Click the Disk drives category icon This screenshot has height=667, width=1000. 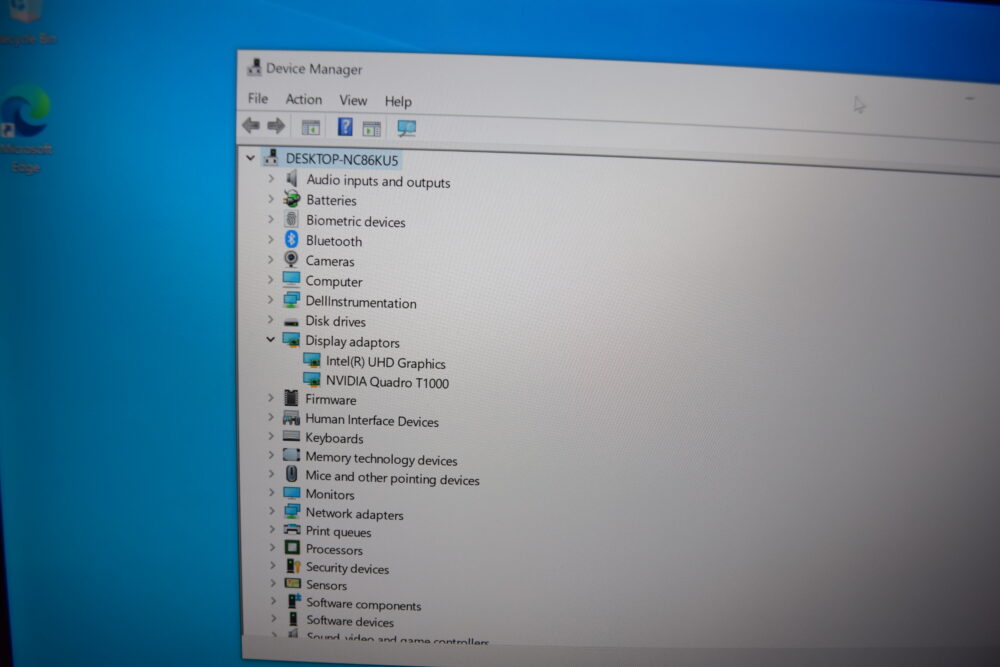coord(291,321)
